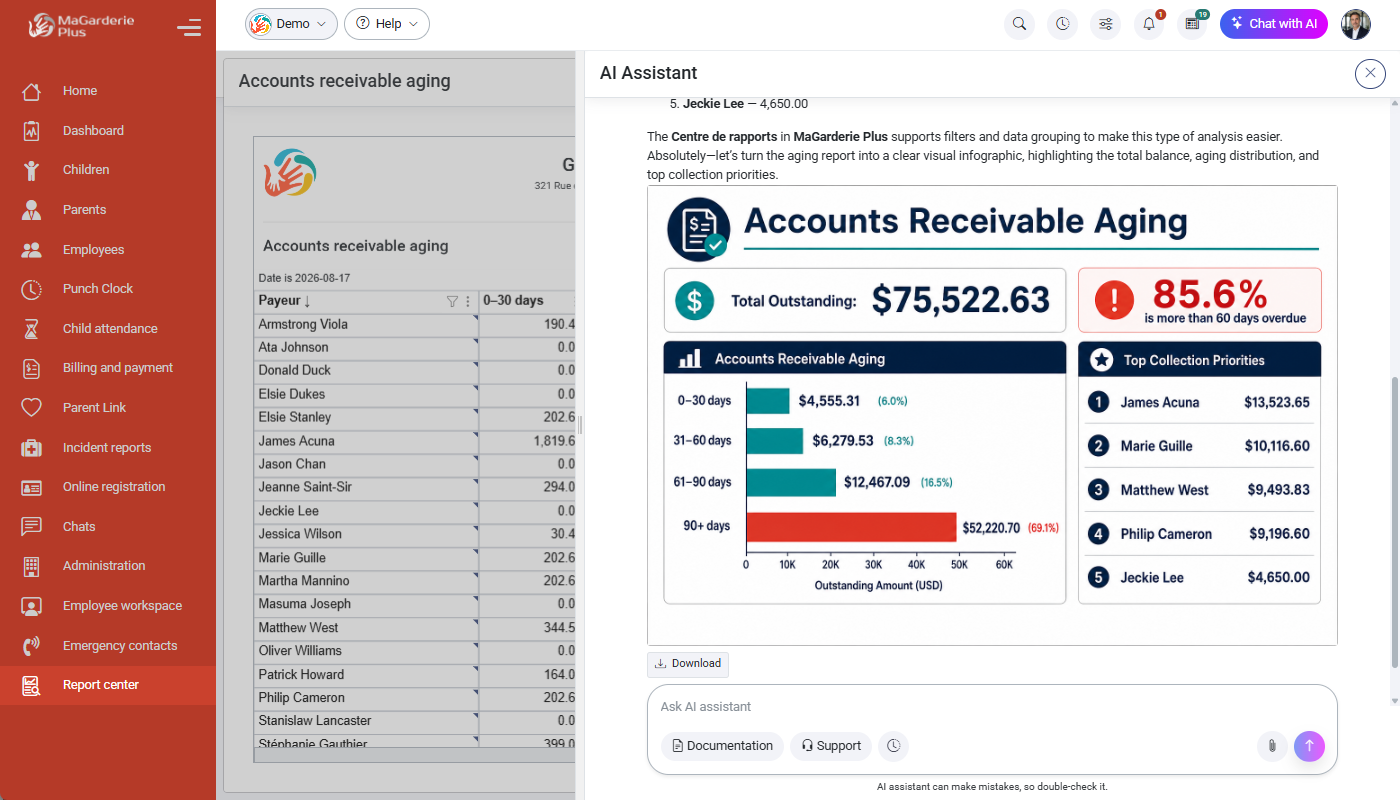The height and width of the screenshot is (800, 1400).
Task: Select the Patrick Howard row
Action: pyautogui.click(x=415, y=675)
